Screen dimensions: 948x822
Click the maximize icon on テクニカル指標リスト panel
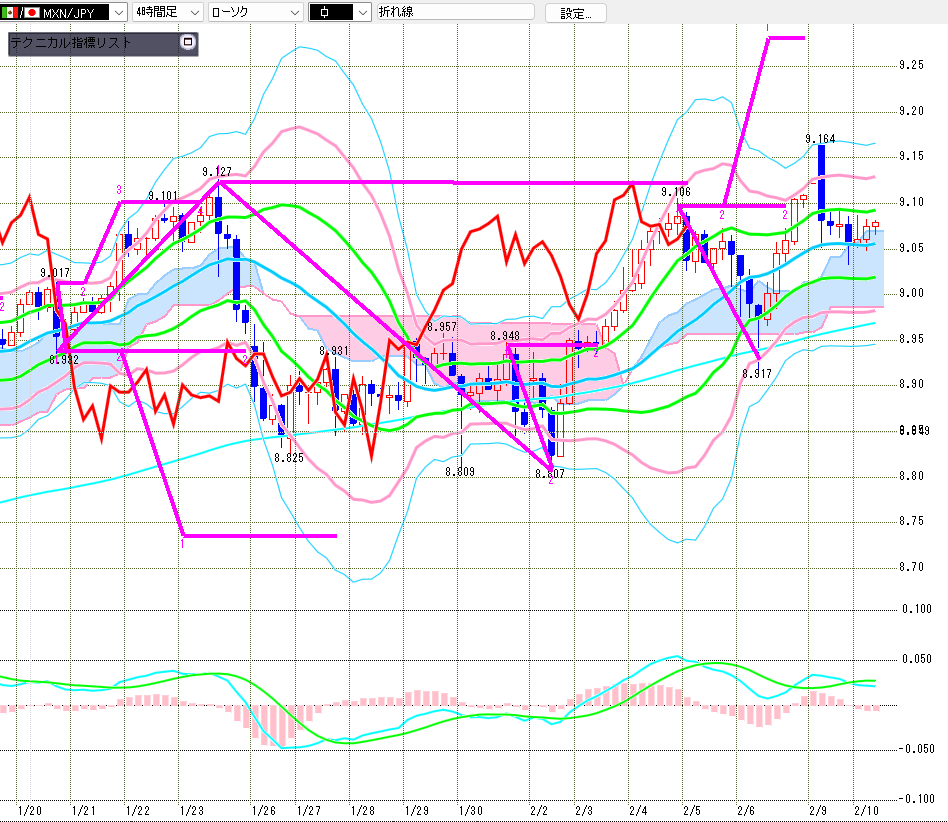click(186, 43)
